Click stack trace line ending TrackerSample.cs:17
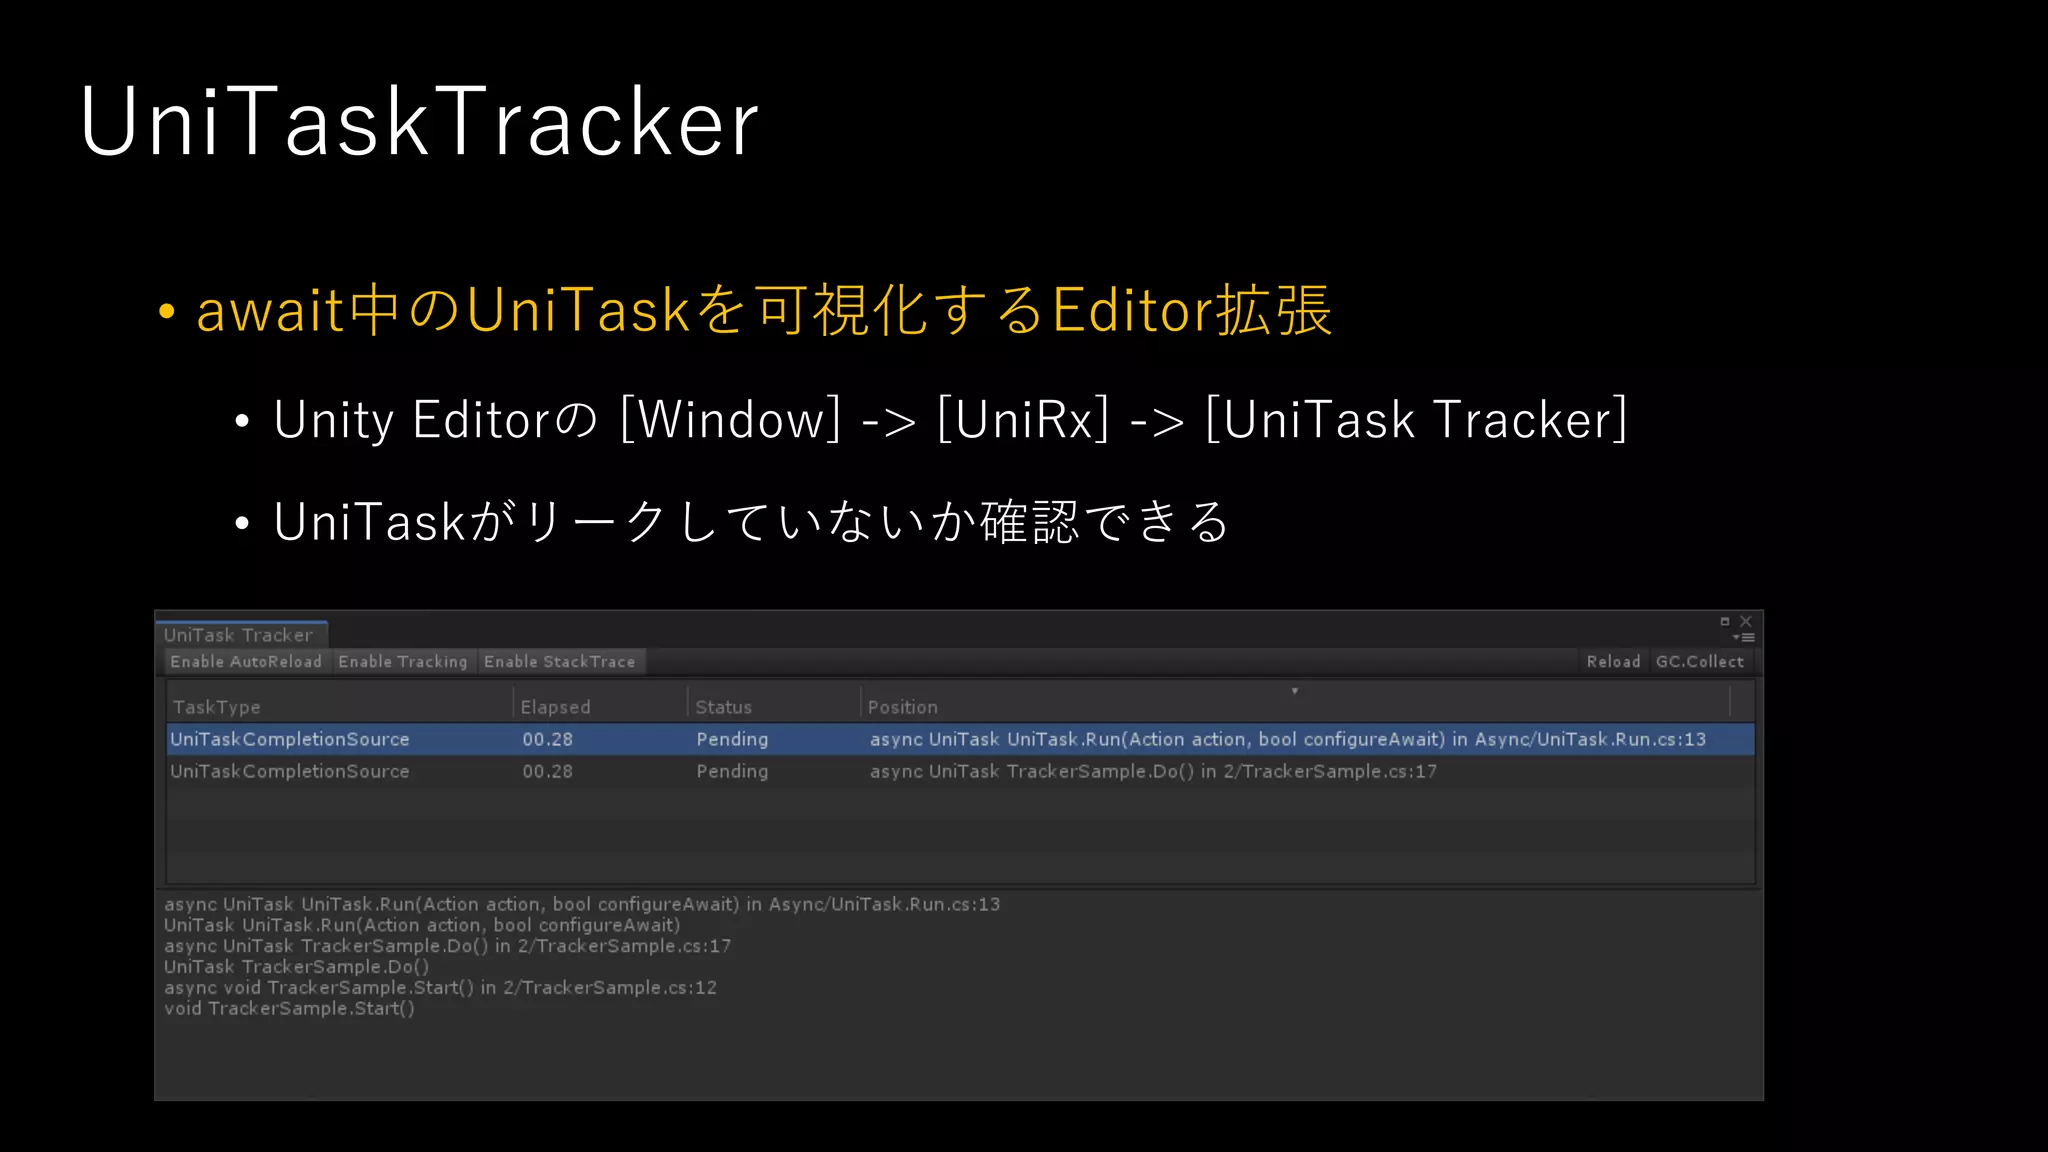 pos(447,946)
